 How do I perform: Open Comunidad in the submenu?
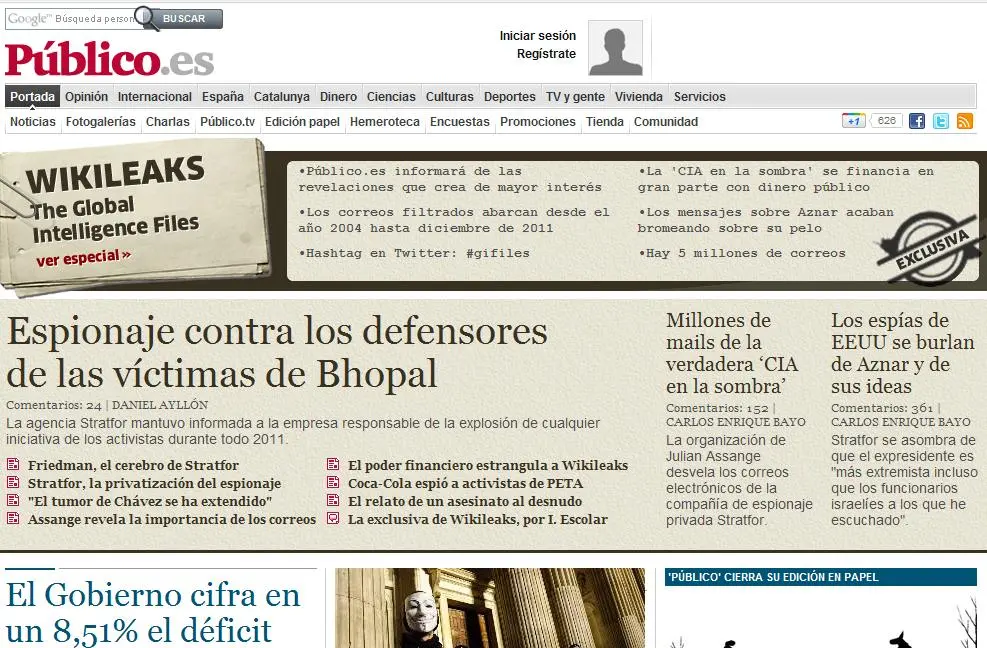tap(665, 122)
